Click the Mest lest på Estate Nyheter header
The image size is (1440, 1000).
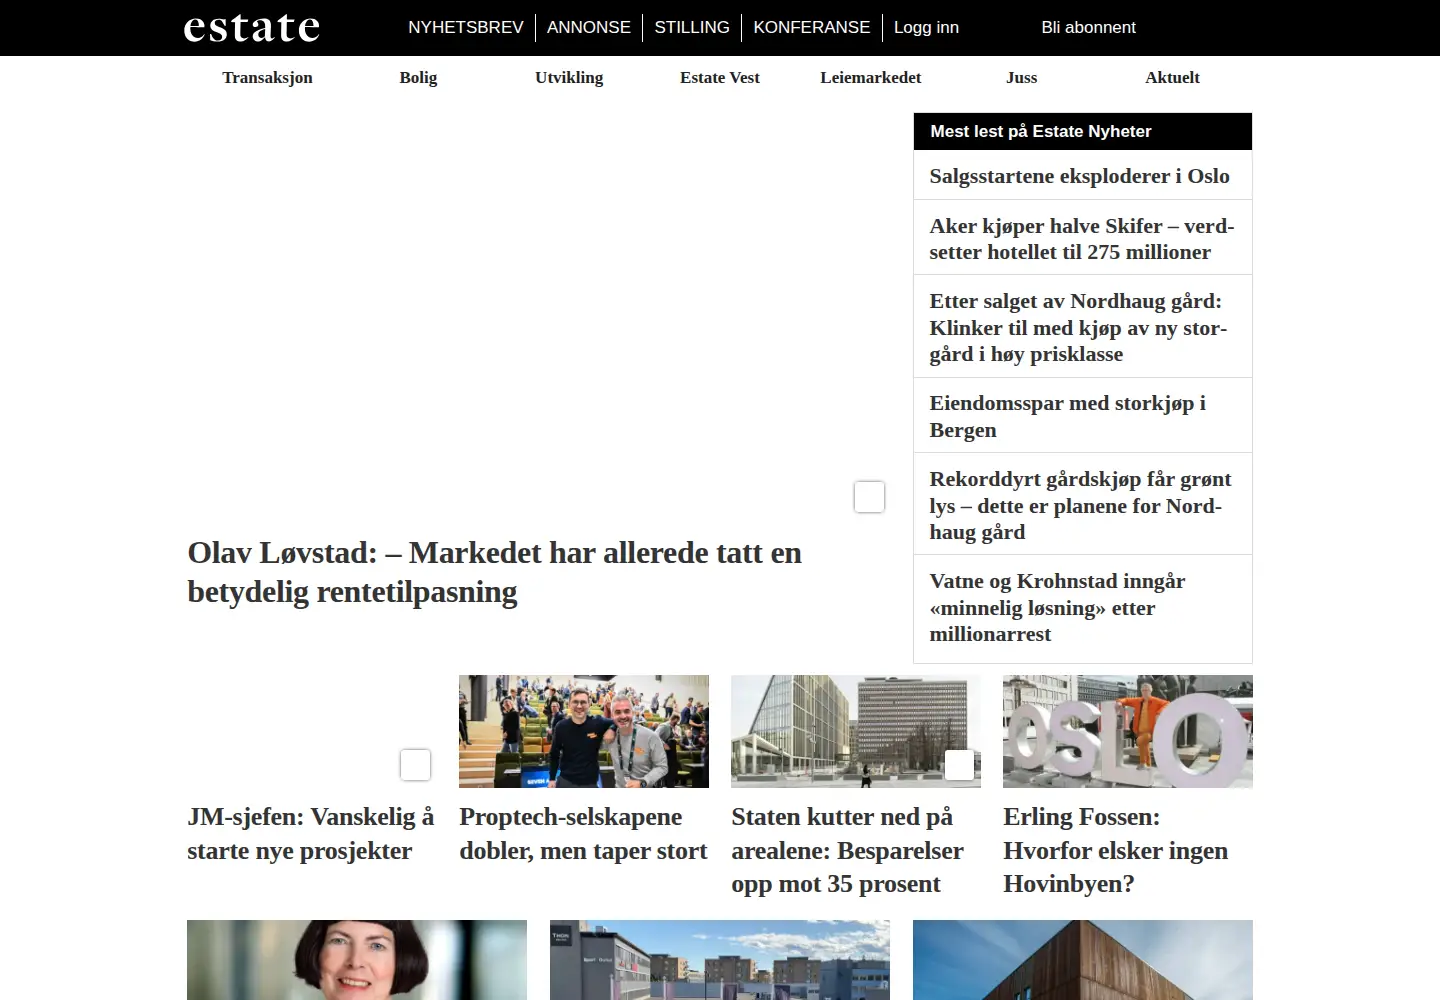pos(1083,131)
